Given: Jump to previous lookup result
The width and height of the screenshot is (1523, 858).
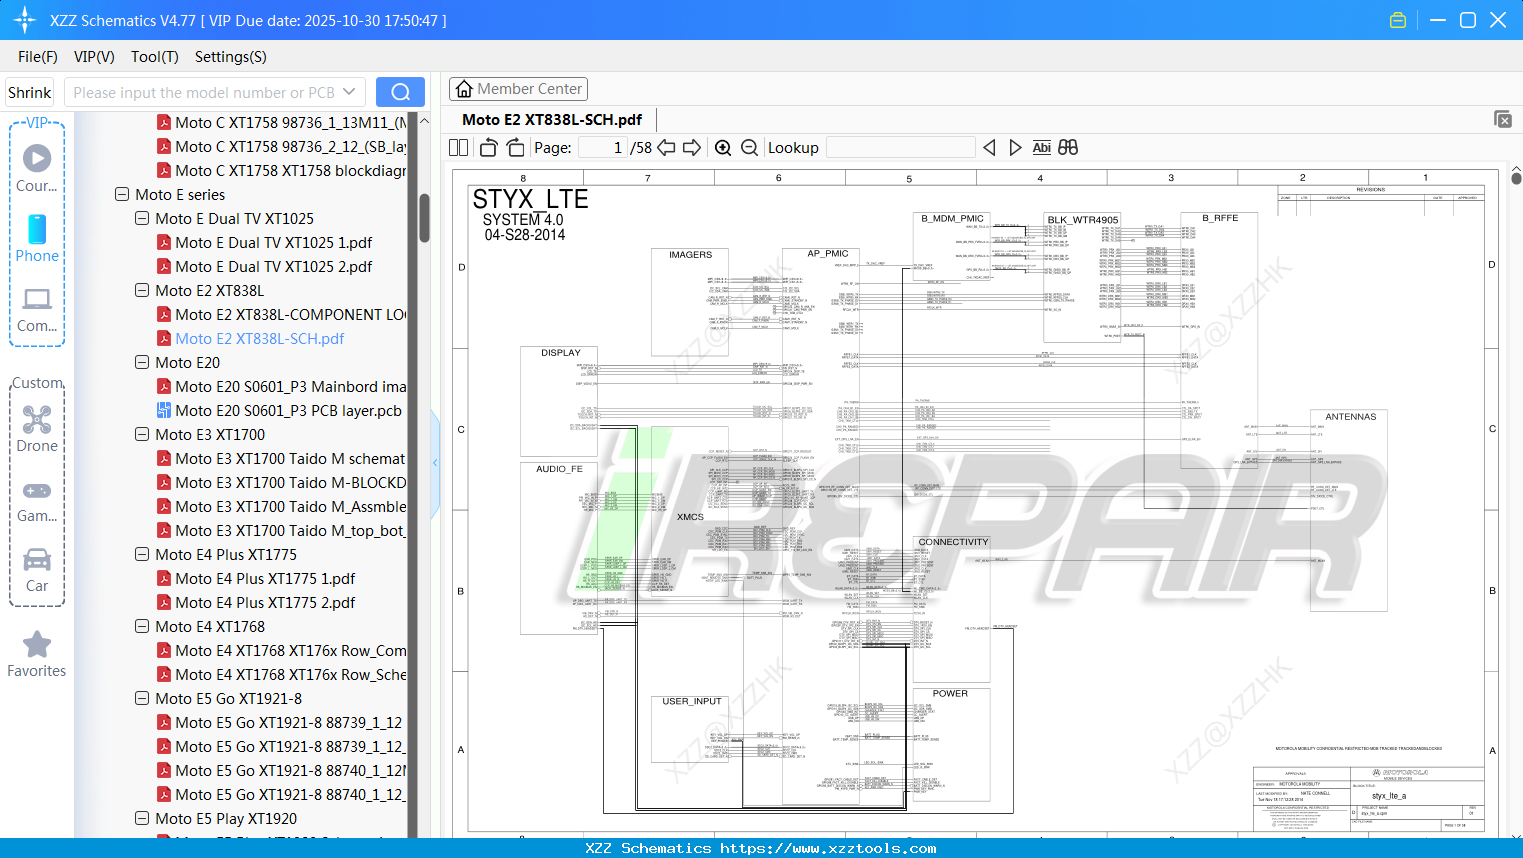Looking at the screenshot, I should tap(989, 148).
